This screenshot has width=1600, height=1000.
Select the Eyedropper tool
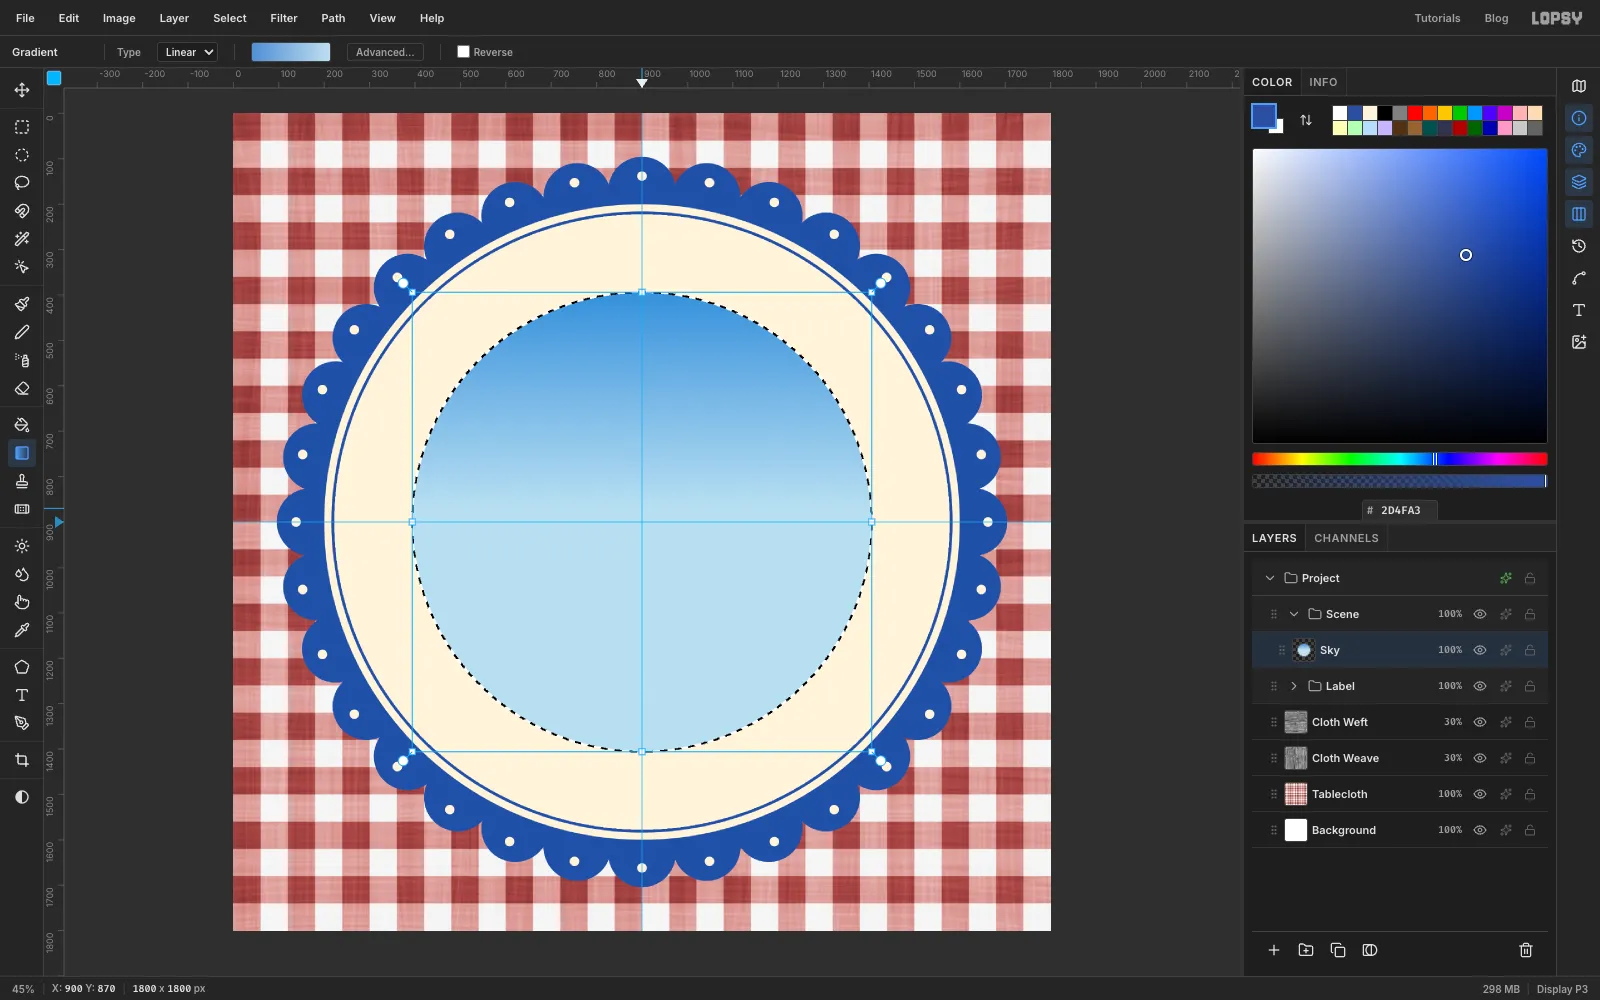point(22,630)
